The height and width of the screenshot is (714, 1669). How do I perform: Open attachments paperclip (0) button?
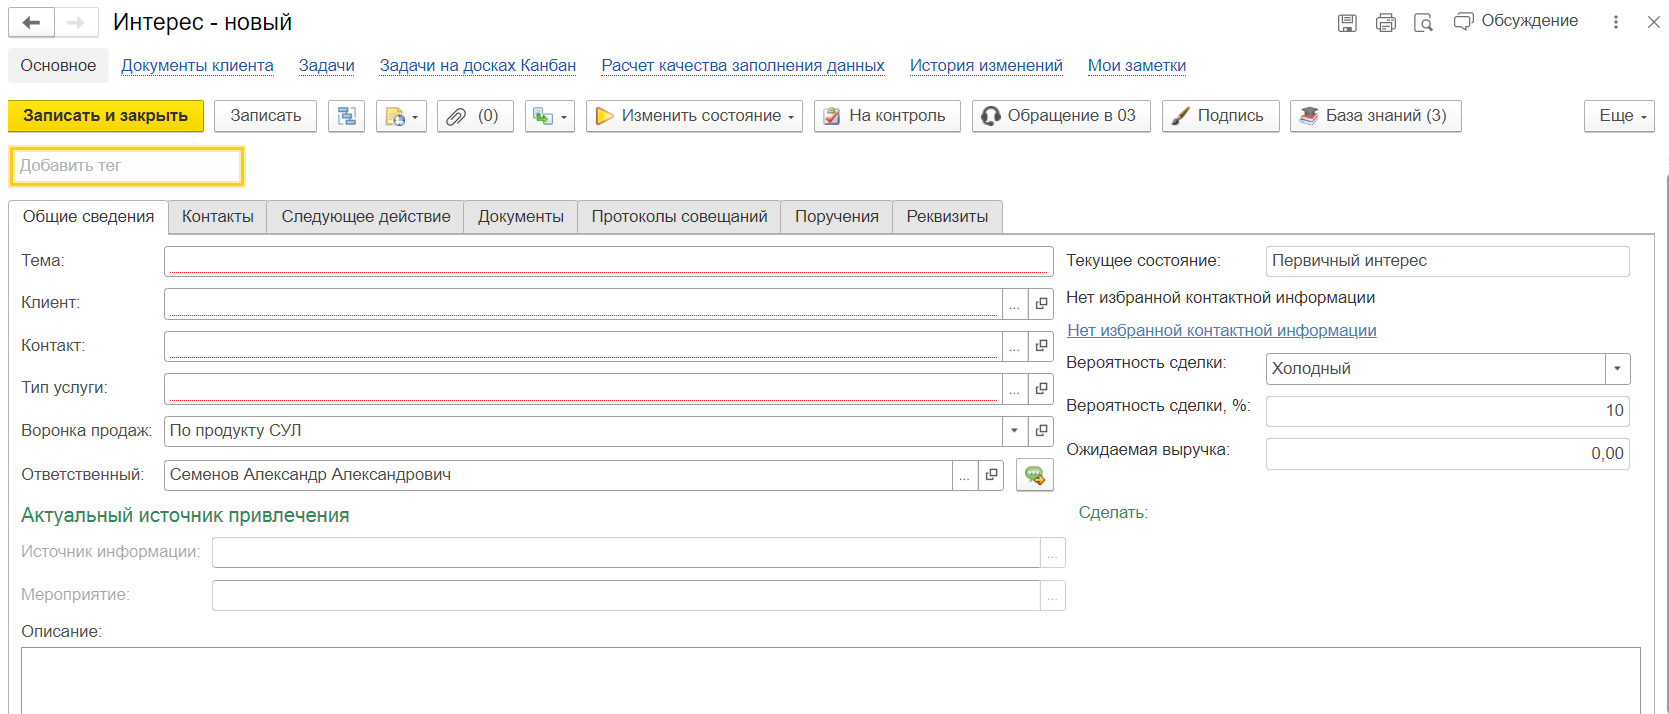coord(475,116)
